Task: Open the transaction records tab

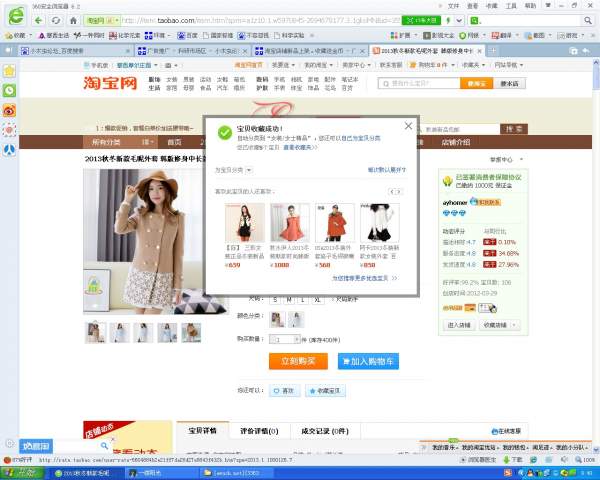Action: pos(325,431)
